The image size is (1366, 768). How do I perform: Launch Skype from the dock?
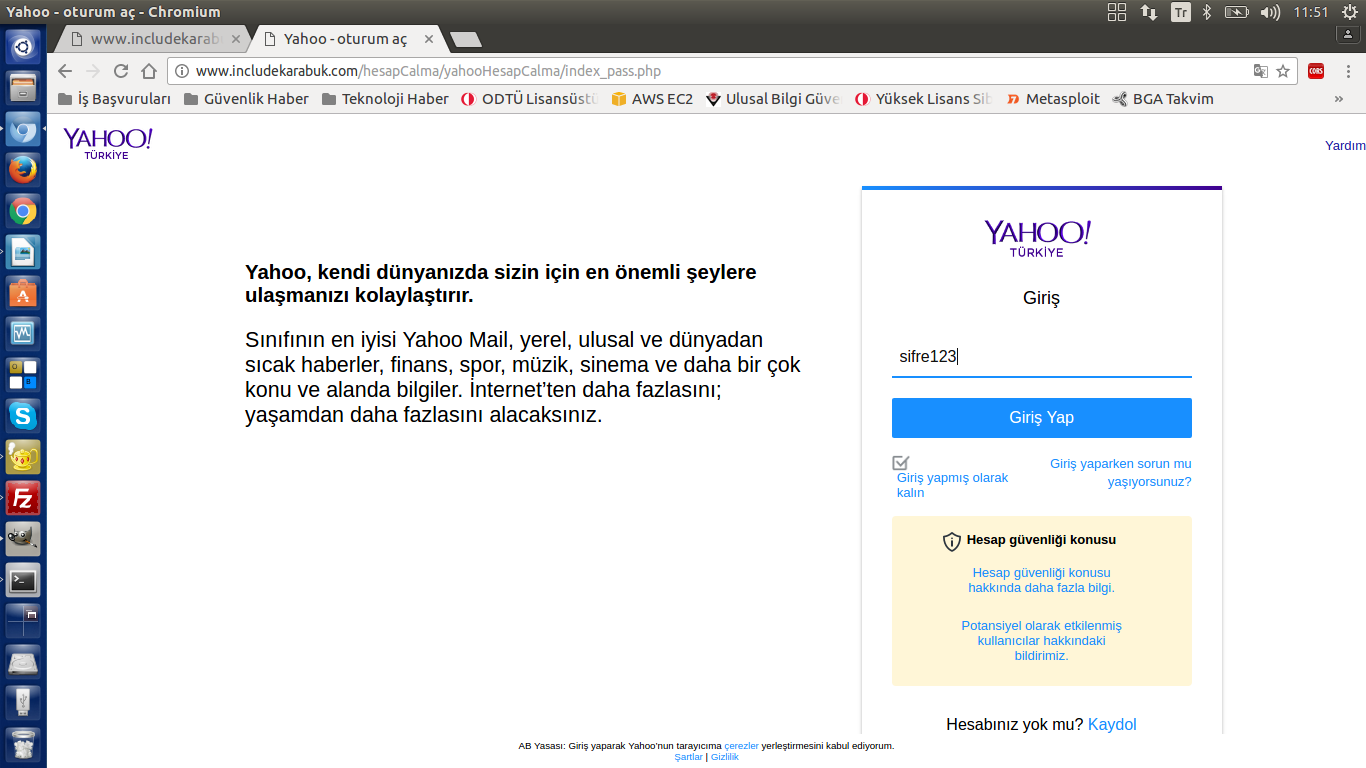tap(23, 416)
